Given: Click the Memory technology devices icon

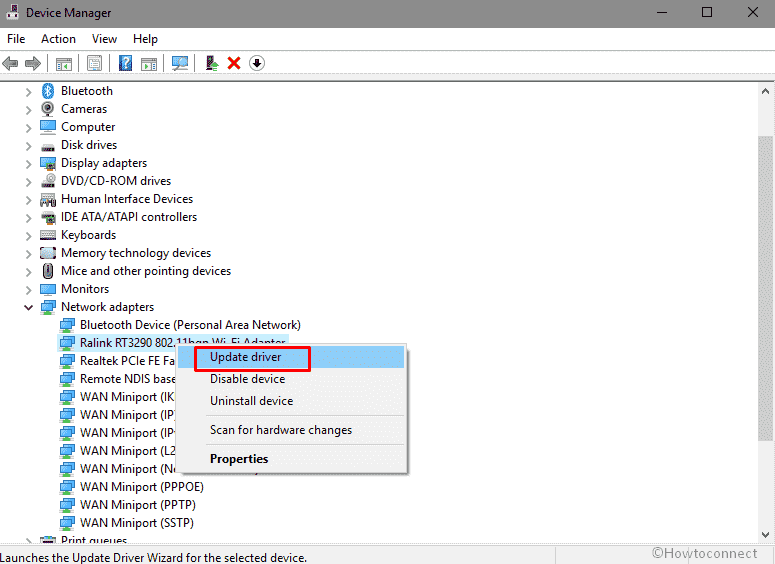Looking at the screenshot, I should pyautogui.click(x=48, y=253).
